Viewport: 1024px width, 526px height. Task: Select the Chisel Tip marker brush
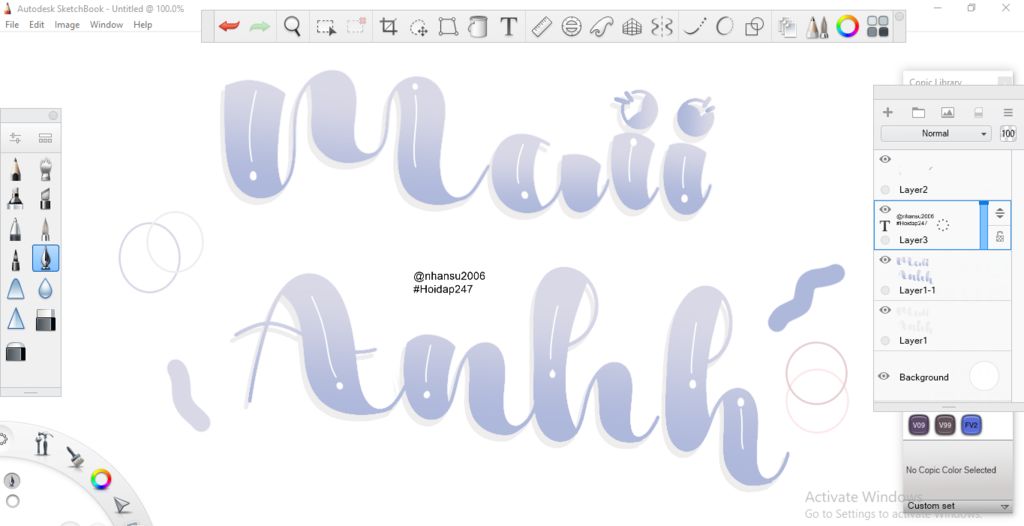point(45,198)
